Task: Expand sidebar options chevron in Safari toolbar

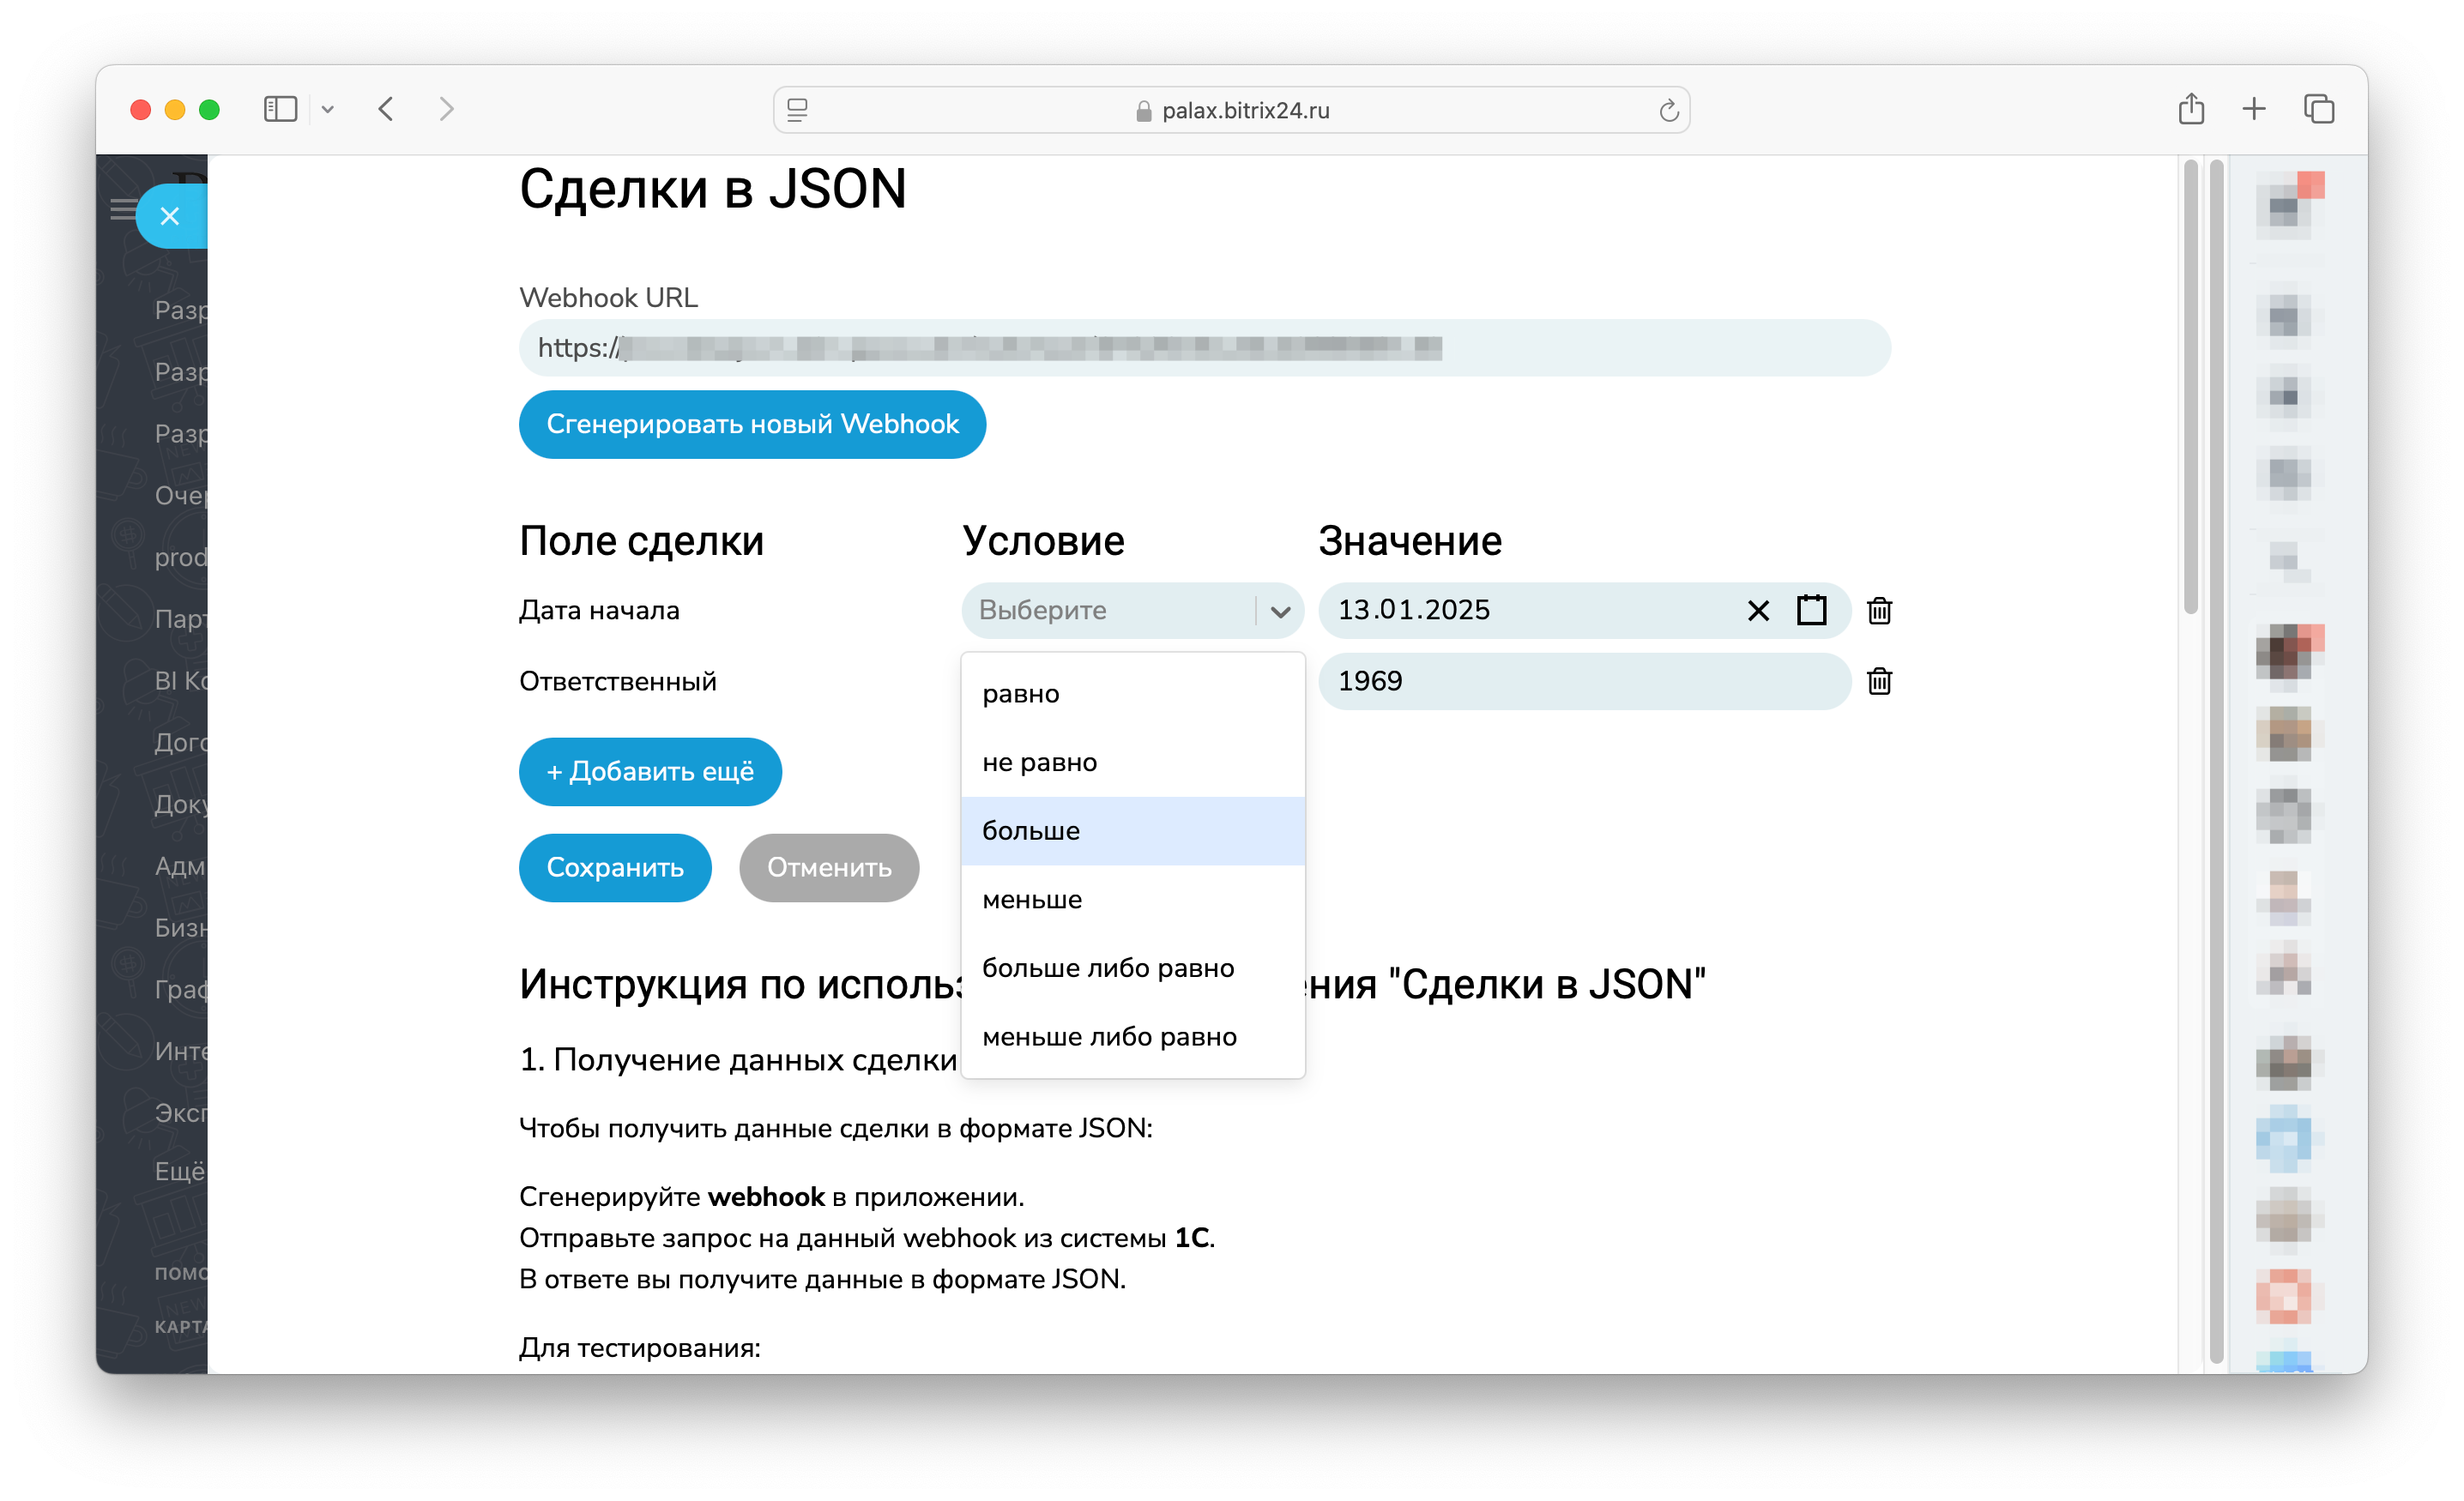Action: click(x=327, y=110)
